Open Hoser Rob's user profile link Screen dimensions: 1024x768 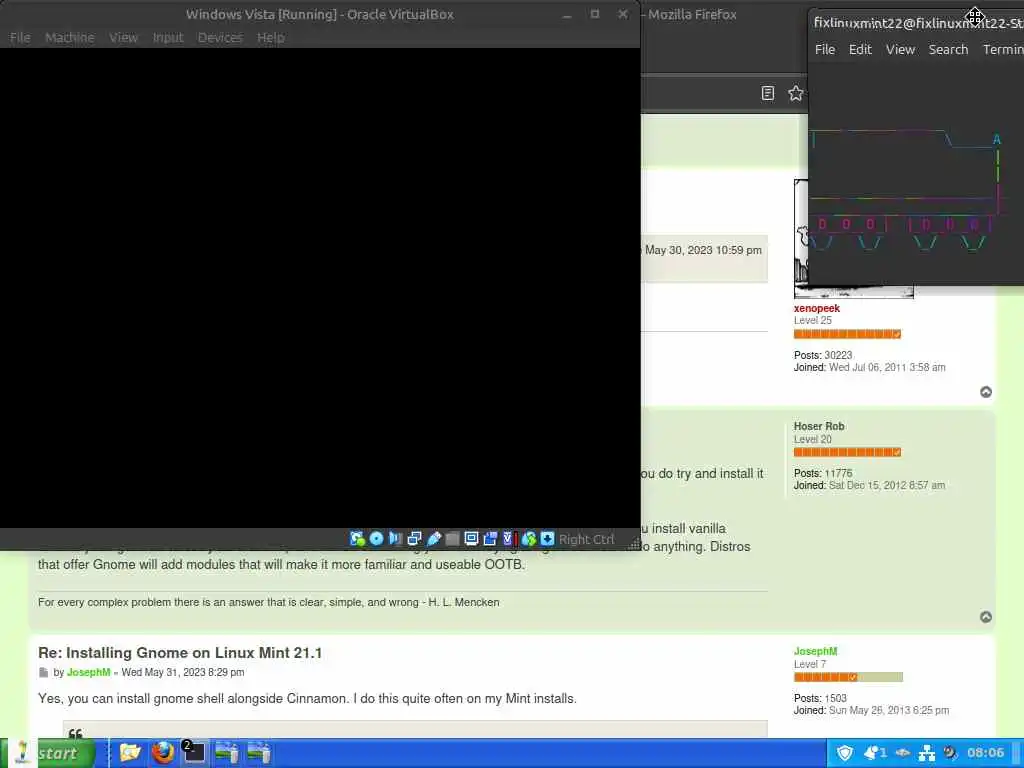point(819,426)
